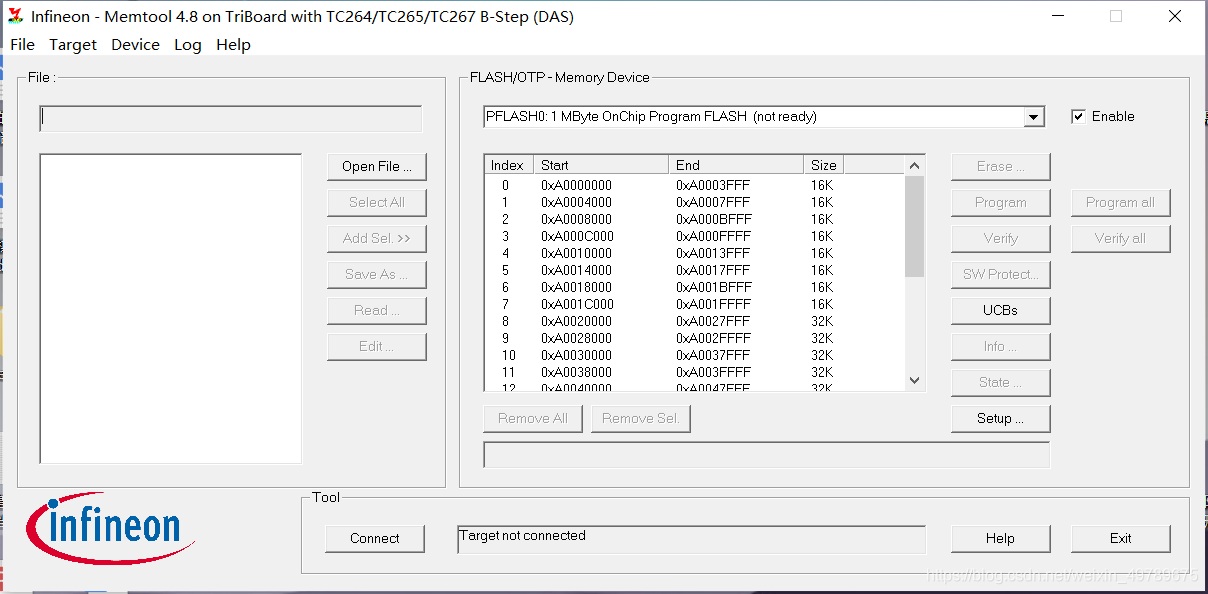1208x594 pixels.
Task: Click the Edit button
Action: pos(377,347)
